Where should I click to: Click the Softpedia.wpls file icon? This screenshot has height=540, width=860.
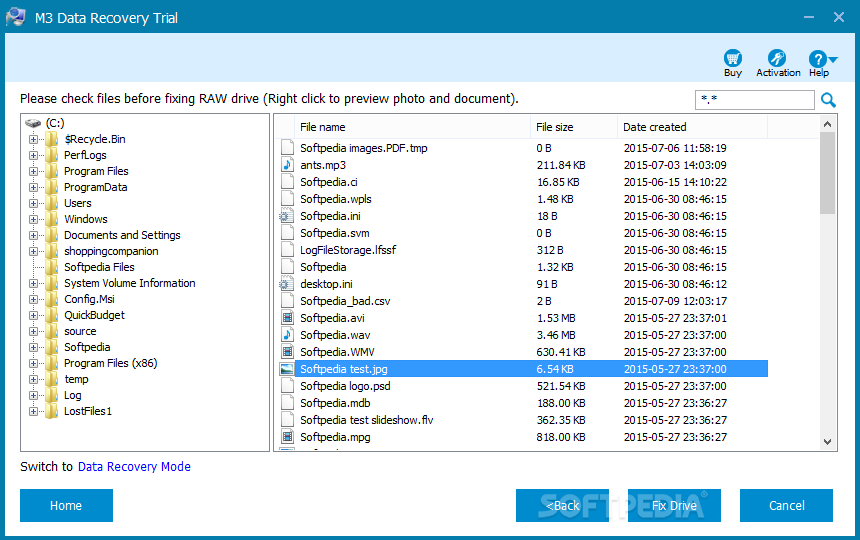(x=287, y=199)
